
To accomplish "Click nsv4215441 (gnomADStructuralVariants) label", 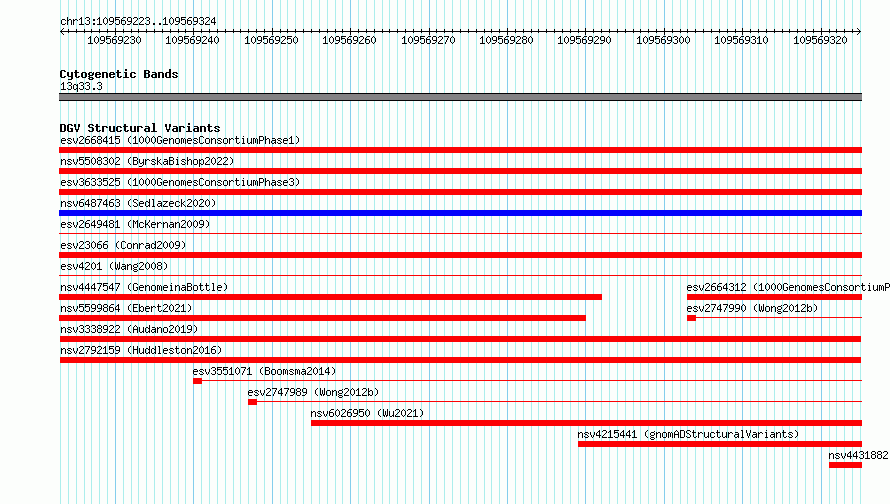I will [x=688, y=434].
